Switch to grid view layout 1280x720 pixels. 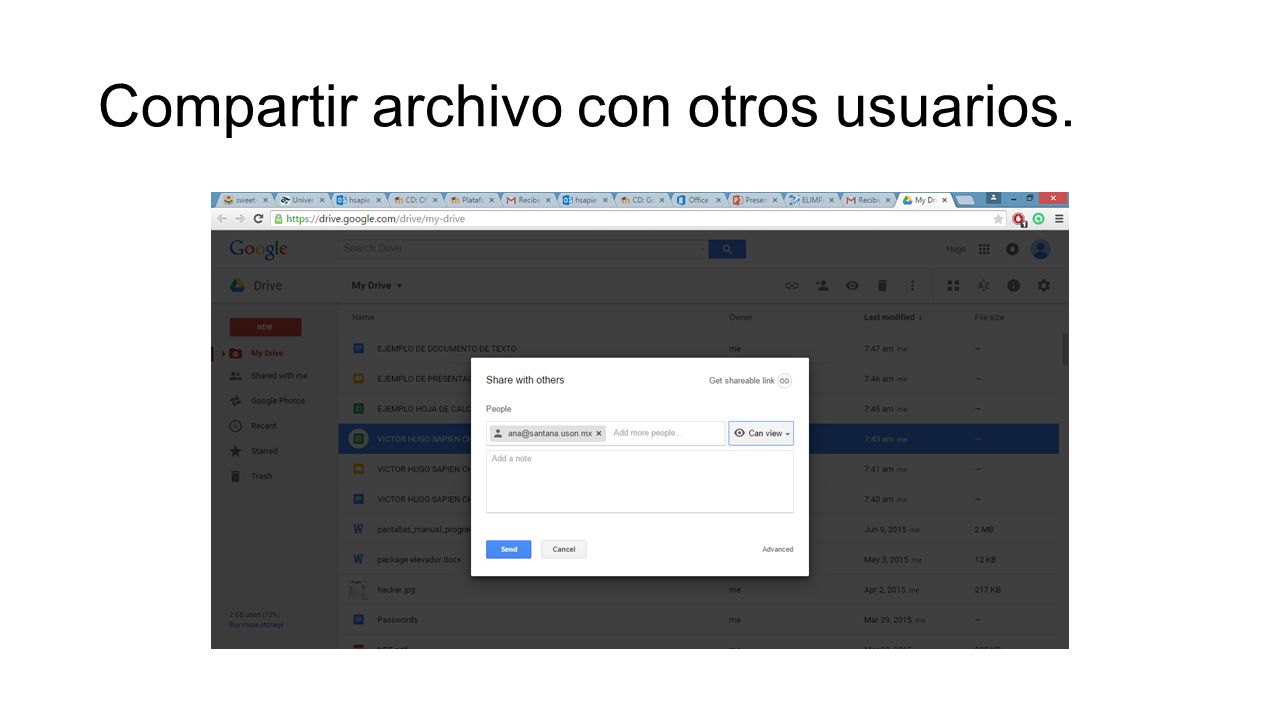pyautogui.click(x=953, y=285)
